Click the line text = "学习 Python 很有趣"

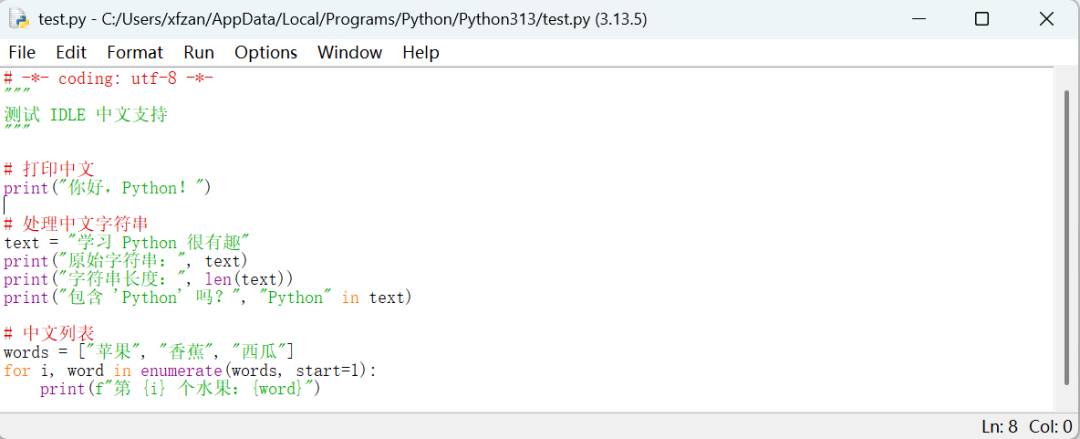pyautogui.click(x=126, y=243)
